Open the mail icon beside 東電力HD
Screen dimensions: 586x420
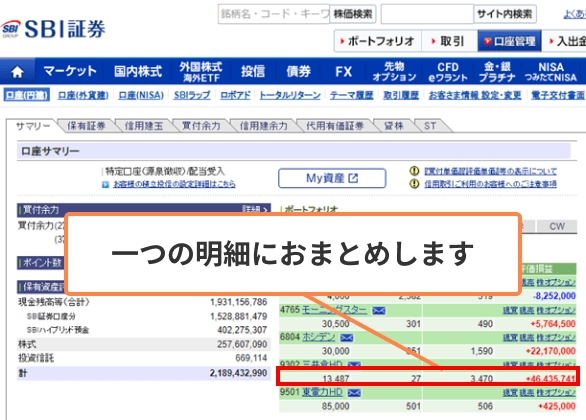354,393
